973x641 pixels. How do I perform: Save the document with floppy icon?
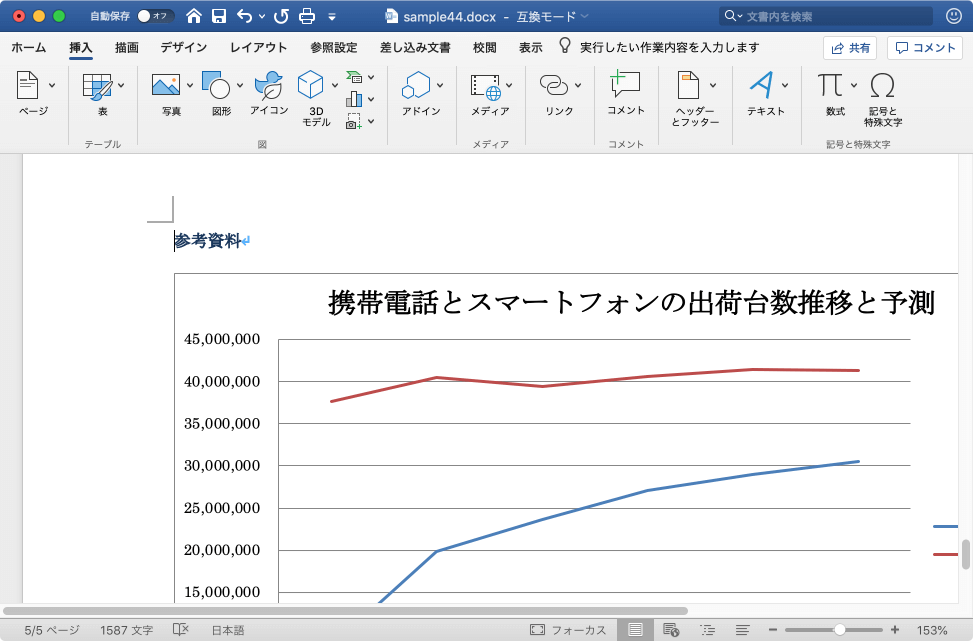pos(218,16)
